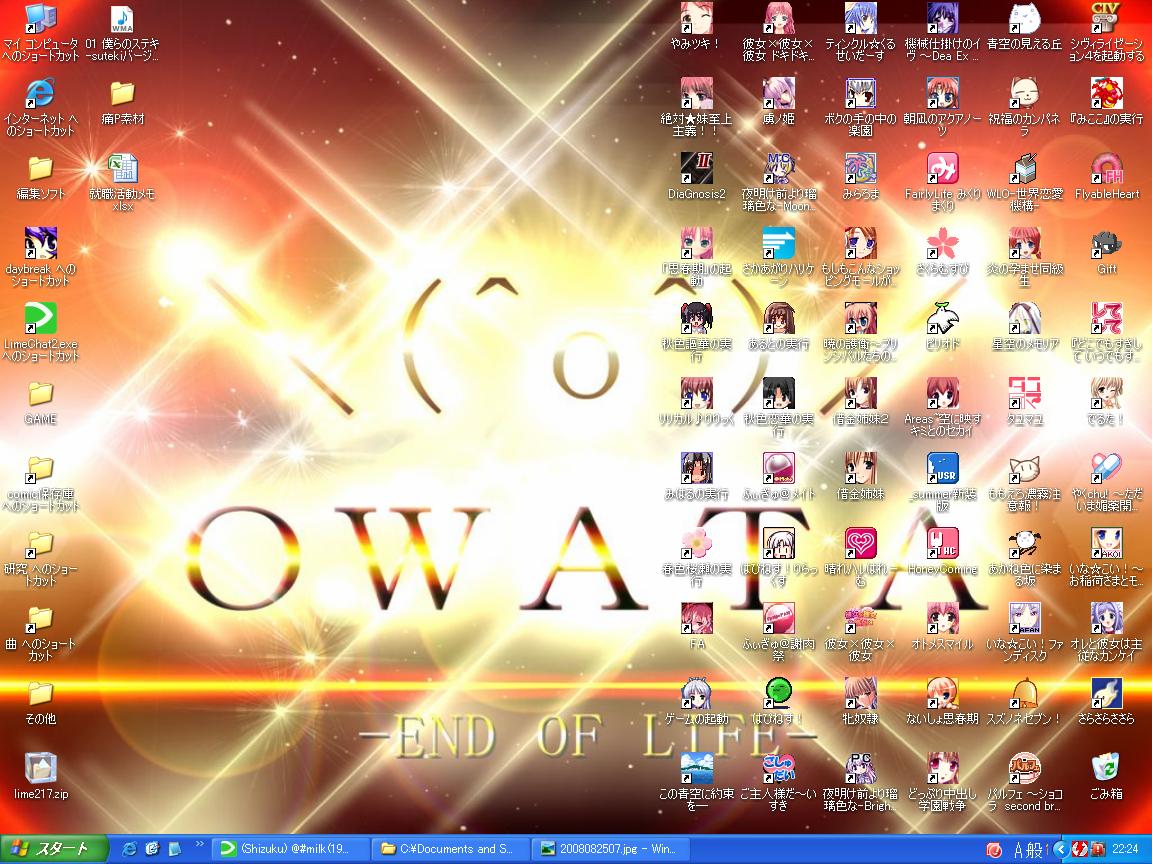Select the みらろま shortcut icon

[860, 169]
